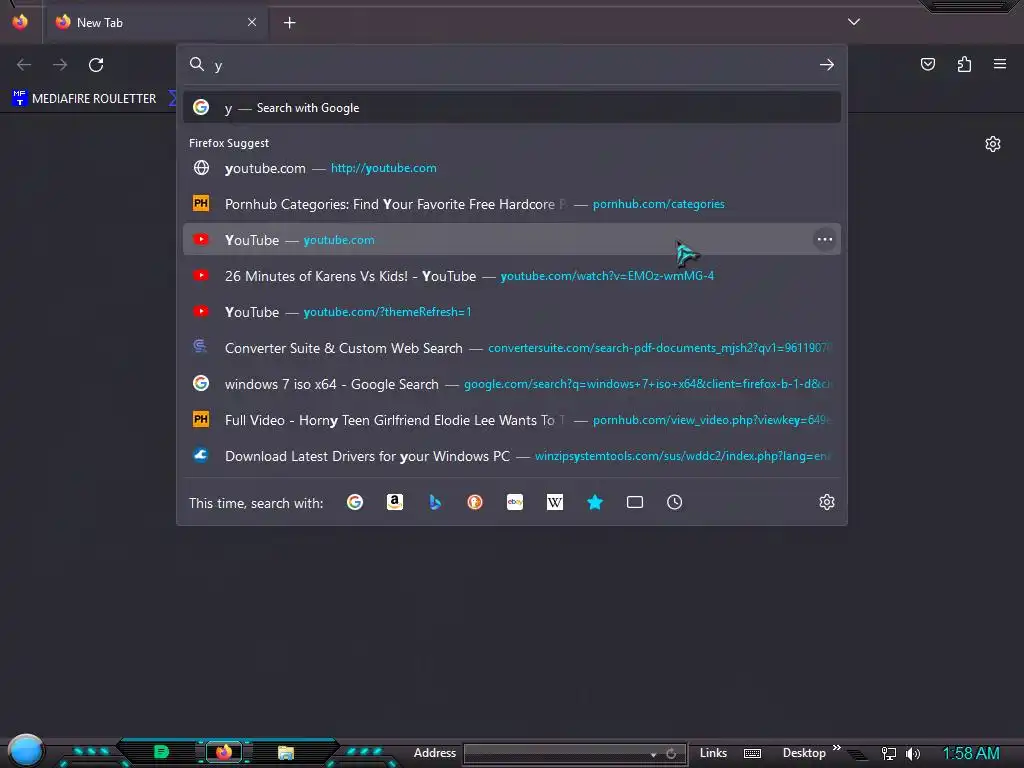Screen dimensions: 1024x768
Task: Open result options for YouTube suggestion
Action: tap(825, 240)
